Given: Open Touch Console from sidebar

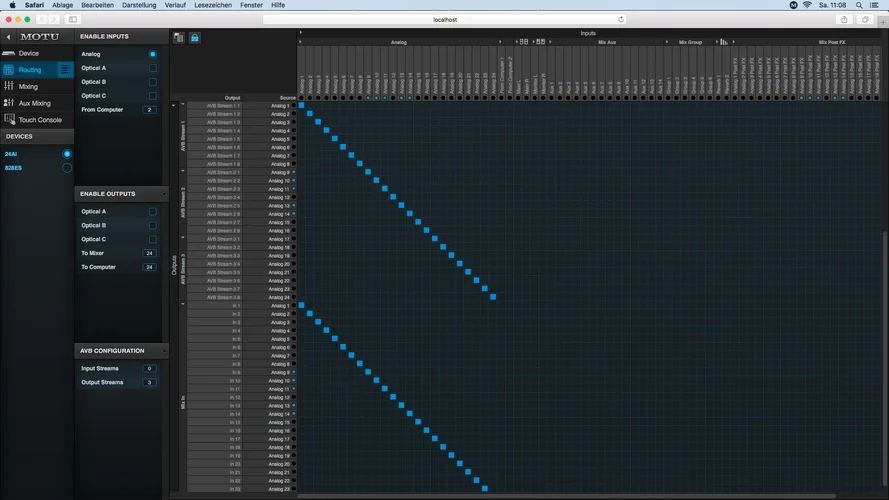Looking at the screenshot, I should [x=39, y=120].
